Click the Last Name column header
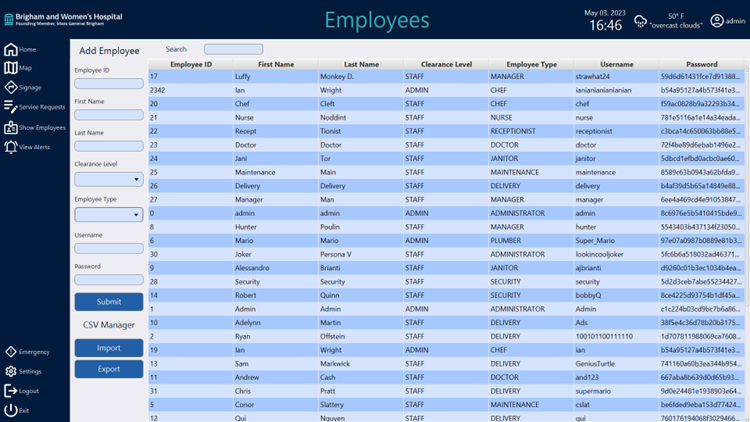The height and width of the screenshot is (422, 750). pyautogui.click(x=361, y=64)
